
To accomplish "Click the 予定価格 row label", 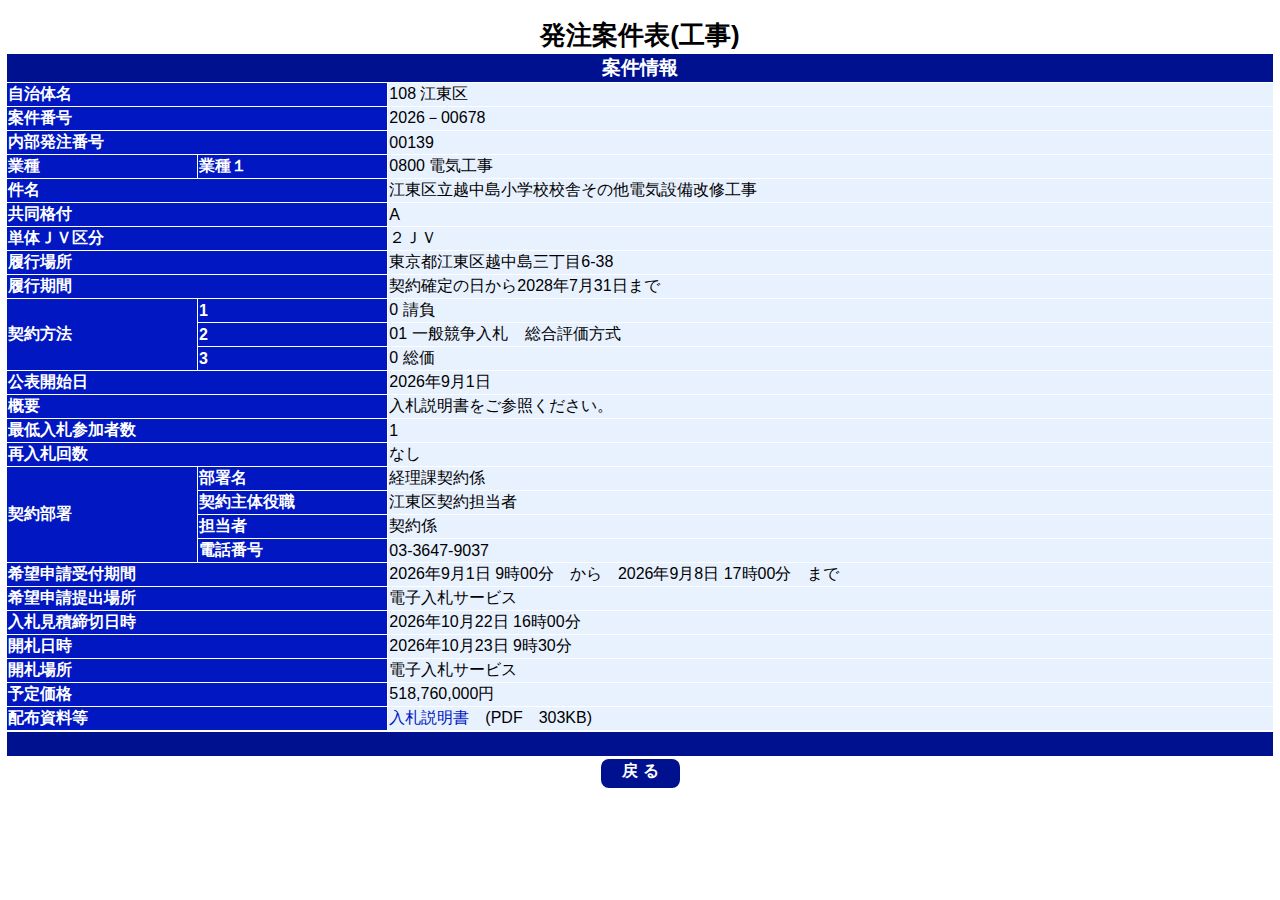I will pyautogui.click(x=197, y=694).
